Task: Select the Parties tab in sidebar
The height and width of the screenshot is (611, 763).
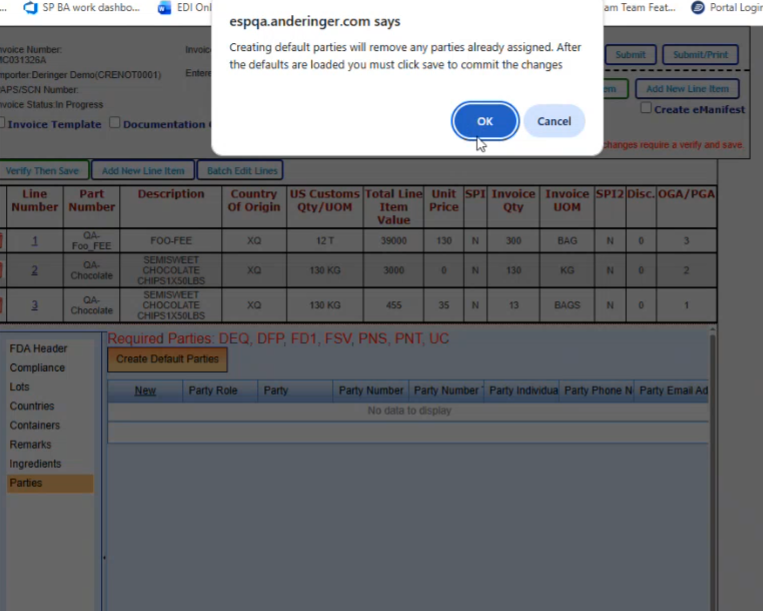Action: [26, 483]
